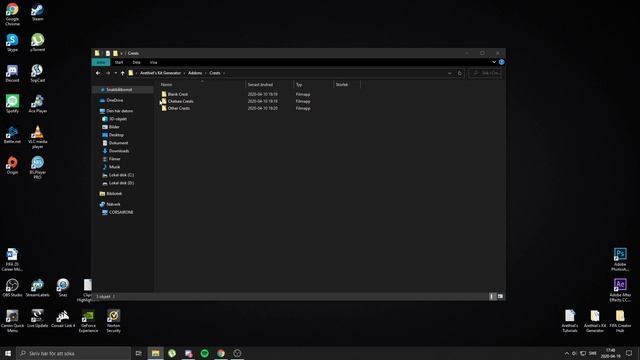Open the Windows Start menu
640x360 pixels.
click(x=8, y=353)
